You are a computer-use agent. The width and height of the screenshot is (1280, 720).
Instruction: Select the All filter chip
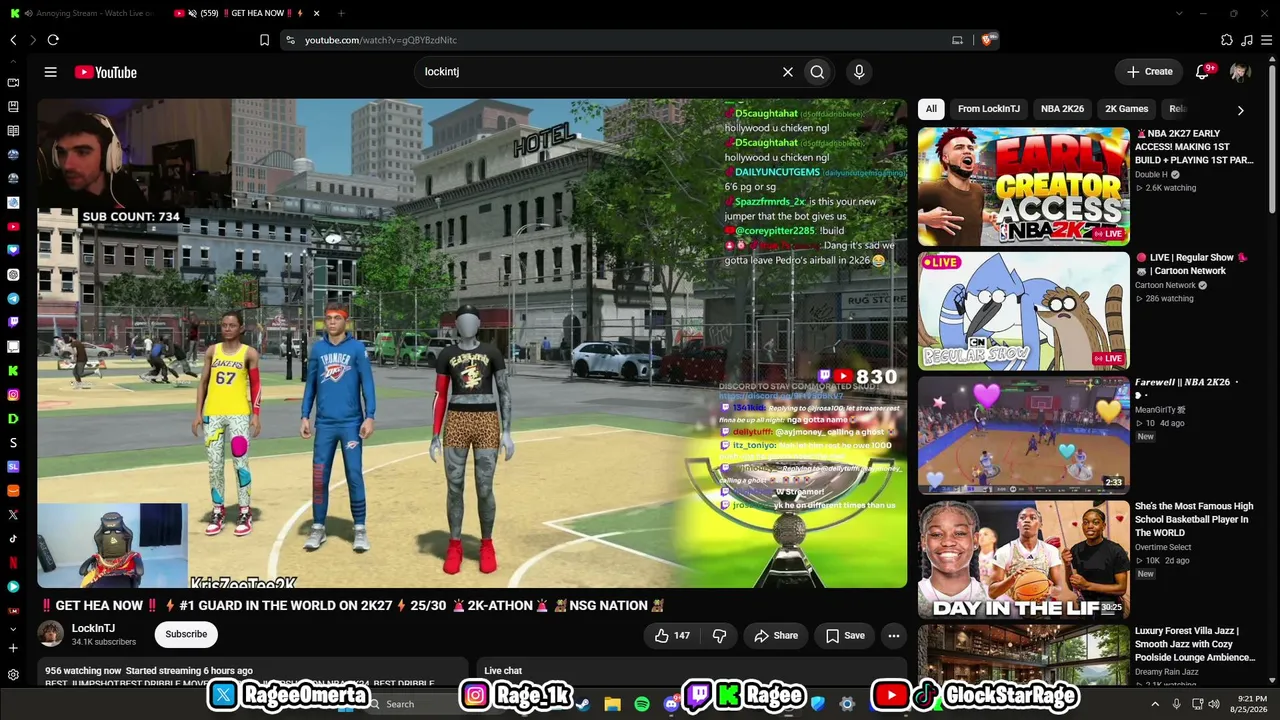coord(931,109)
